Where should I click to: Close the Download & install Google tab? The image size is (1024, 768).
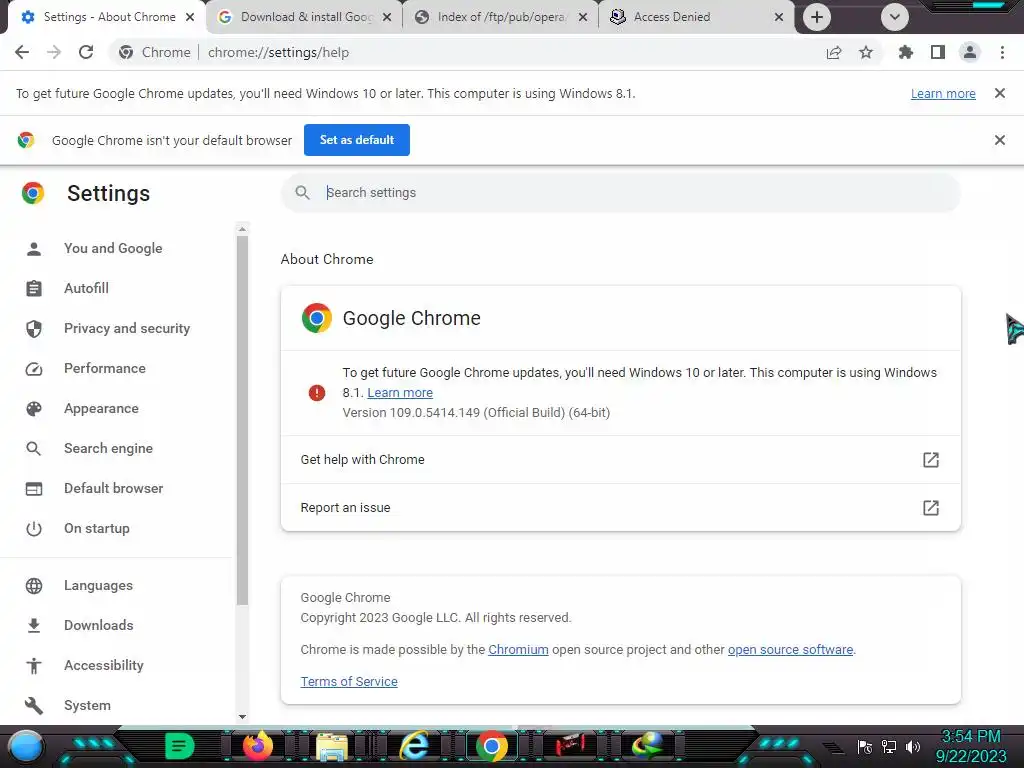[387, 17]
